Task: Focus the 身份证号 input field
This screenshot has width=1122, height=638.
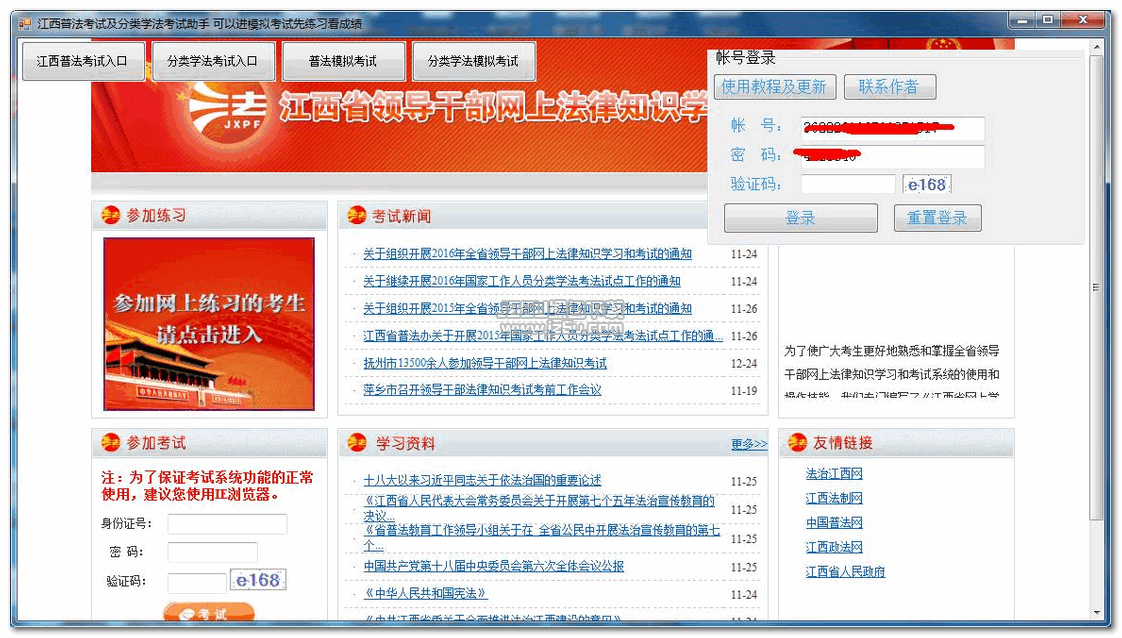Action: coord(228,524)
